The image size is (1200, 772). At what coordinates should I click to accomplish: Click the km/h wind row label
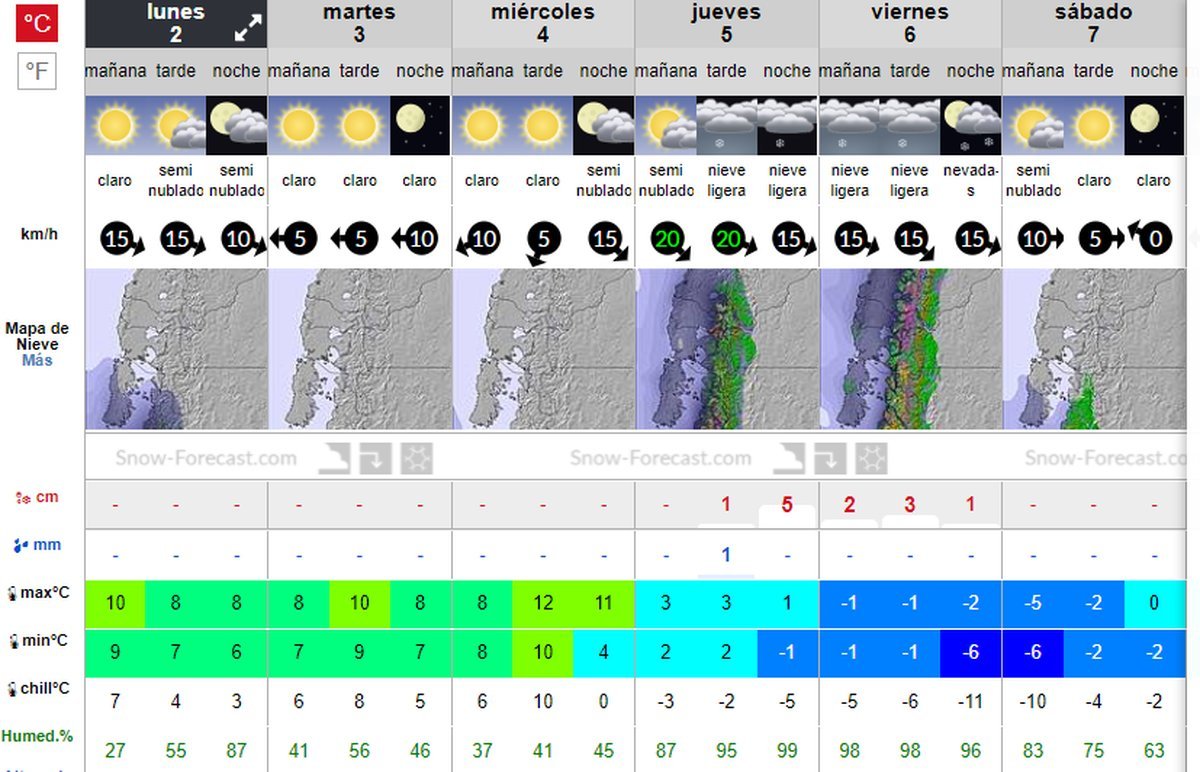click(x=38, y=234)
